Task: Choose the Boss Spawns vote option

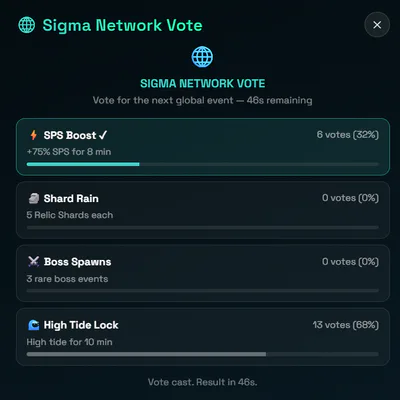Action: tap(203, 273)
